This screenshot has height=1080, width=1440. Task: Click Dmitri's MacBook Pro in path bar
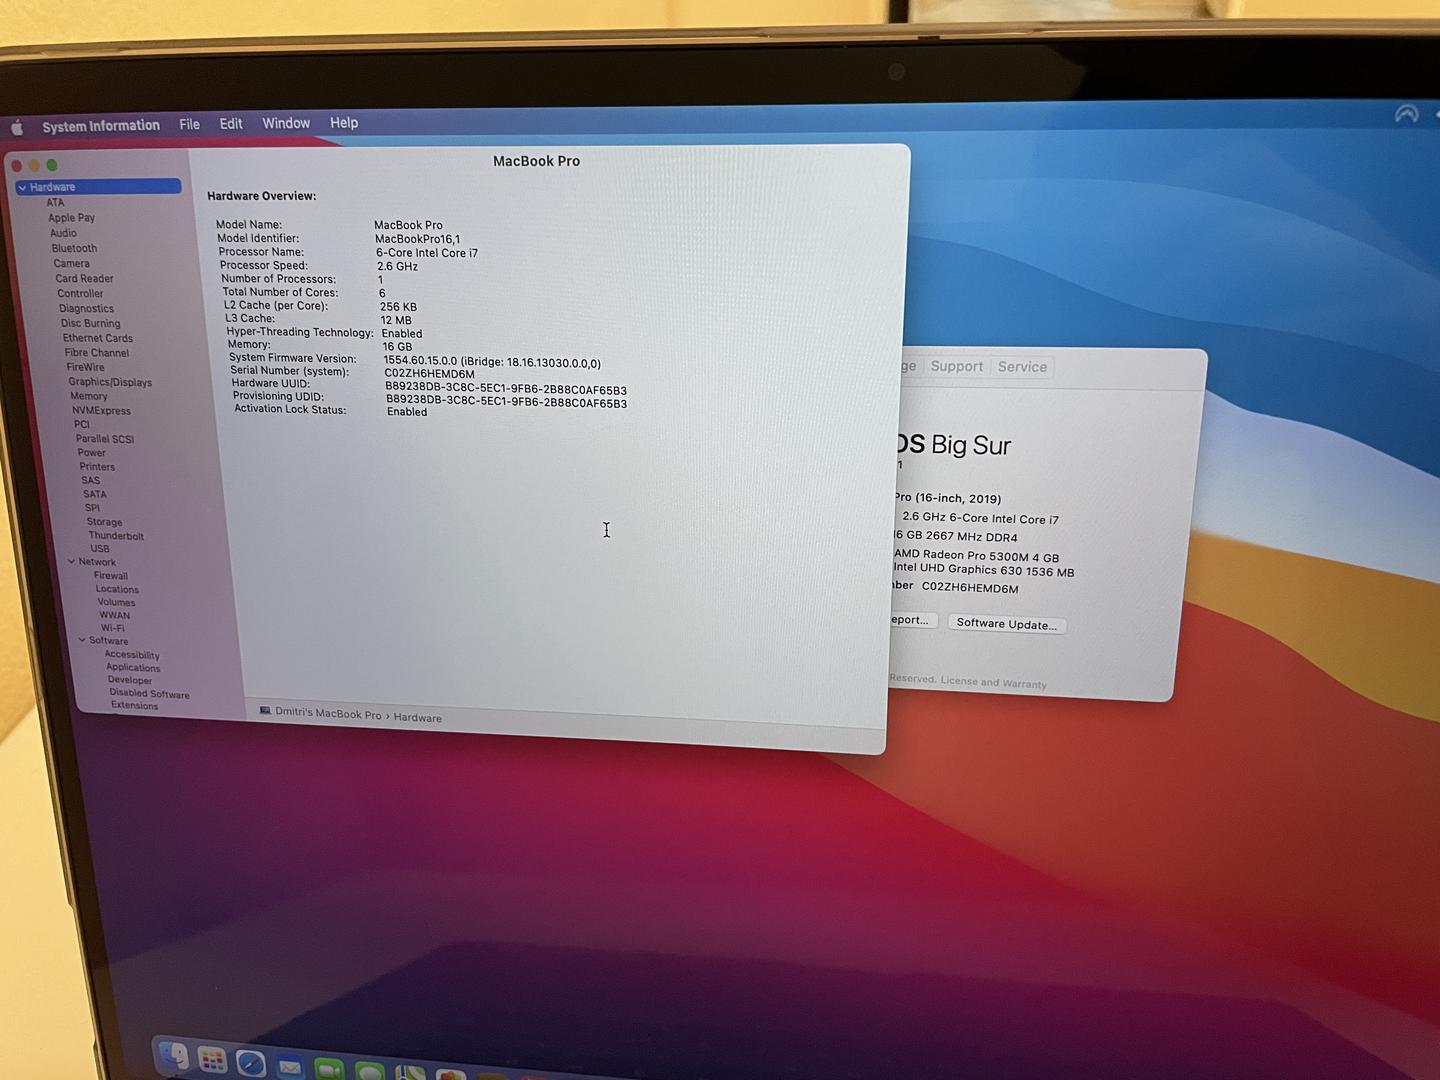[x=328, y=714]
